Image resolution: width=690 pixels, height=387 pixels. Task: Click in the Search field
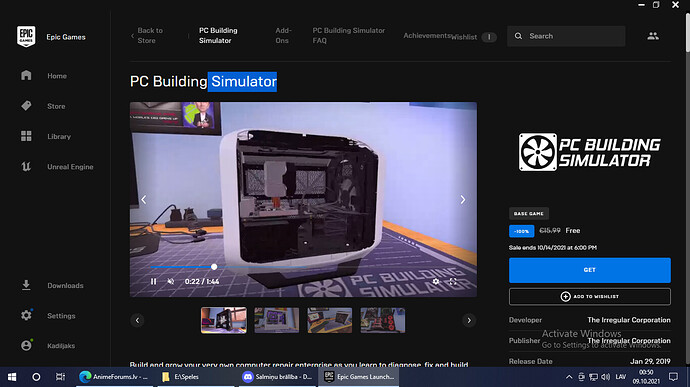(566, 36)
